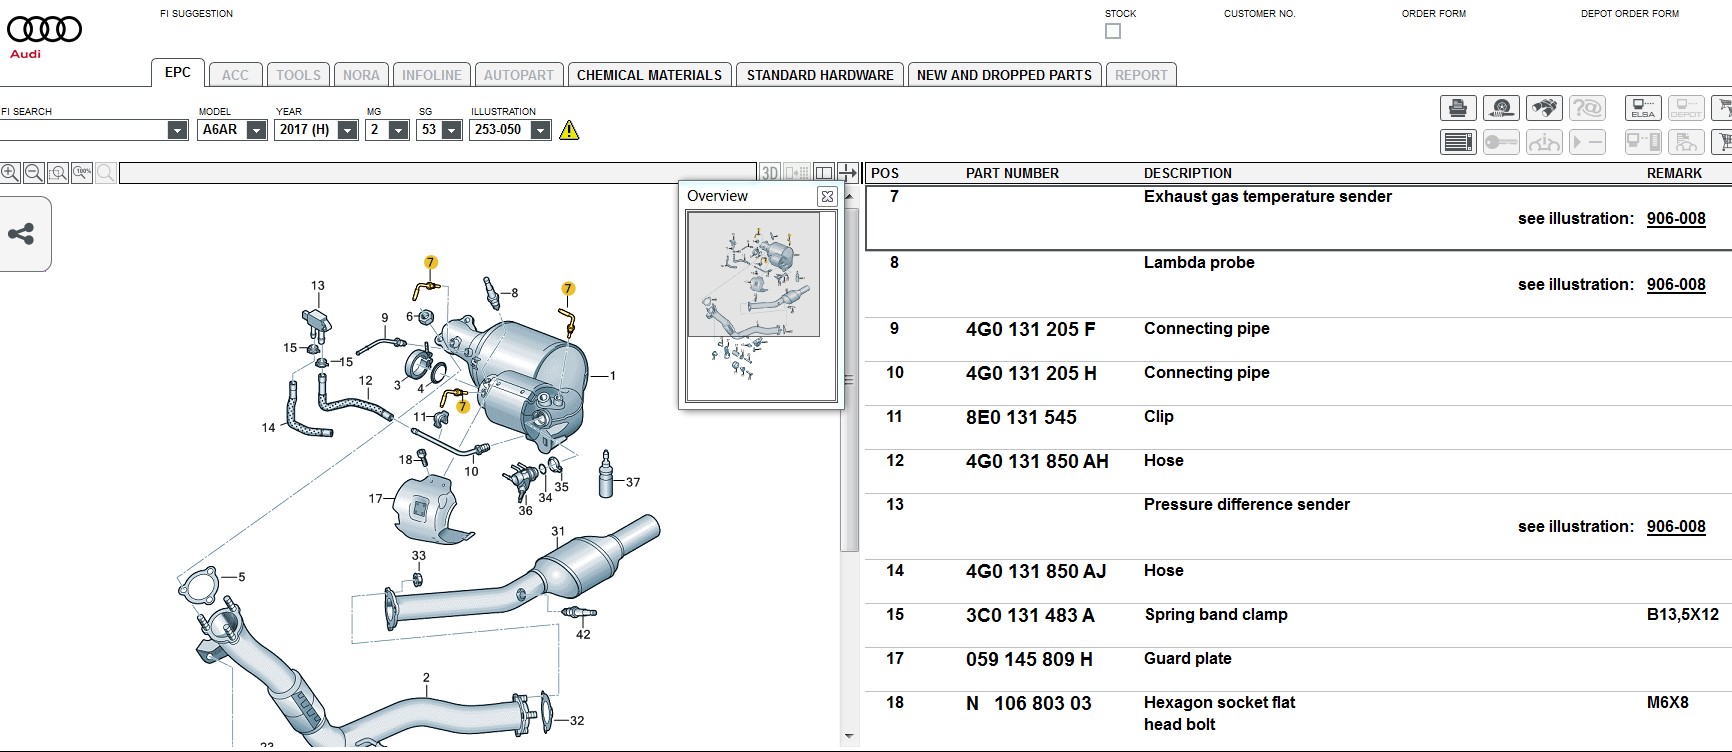
Task: Click the DEPOT icon
Action: click(x=1686, y=108)
